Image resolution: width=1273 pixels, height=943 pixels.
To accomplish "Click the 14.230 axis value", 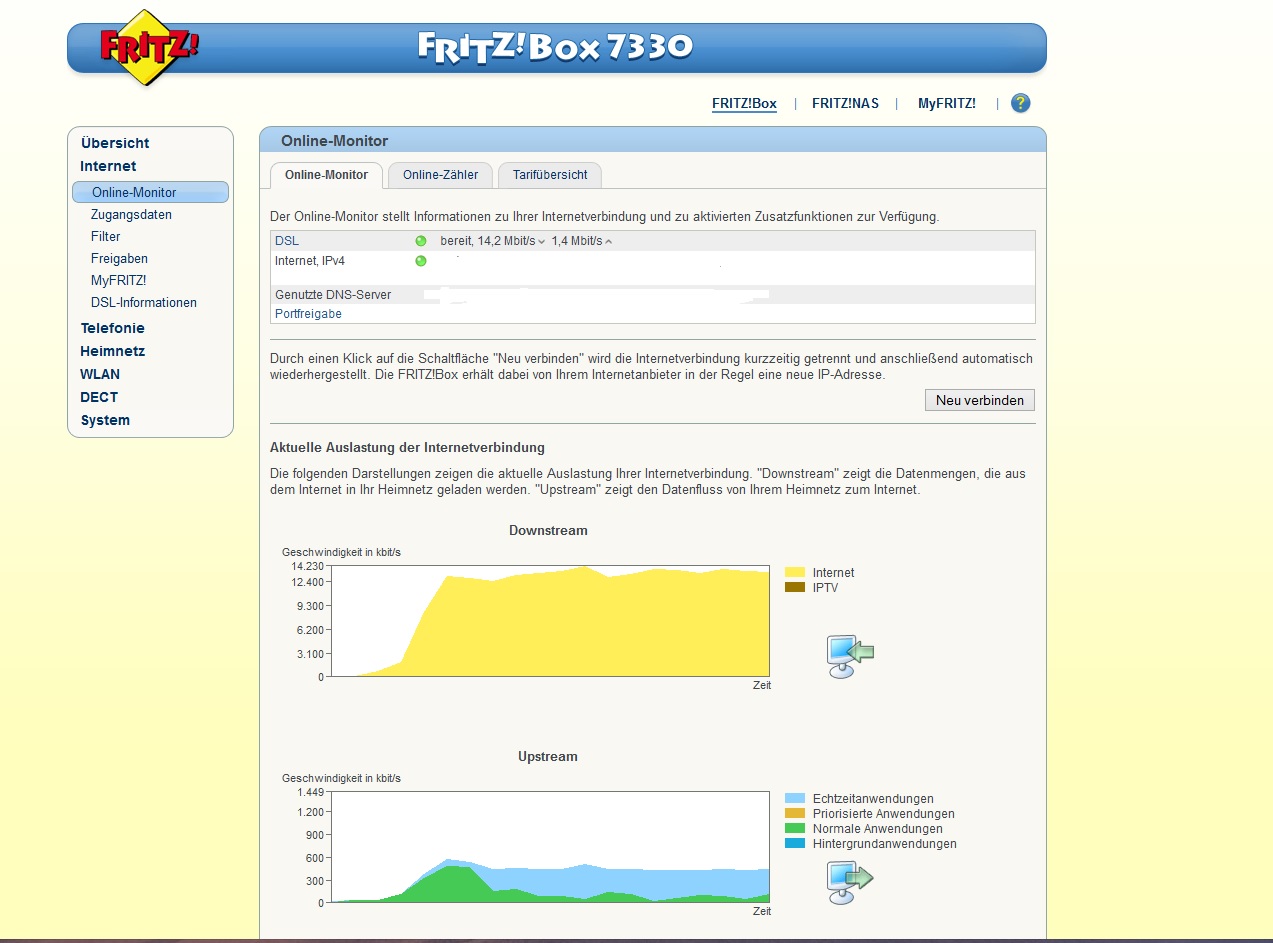I will [308, 567].
